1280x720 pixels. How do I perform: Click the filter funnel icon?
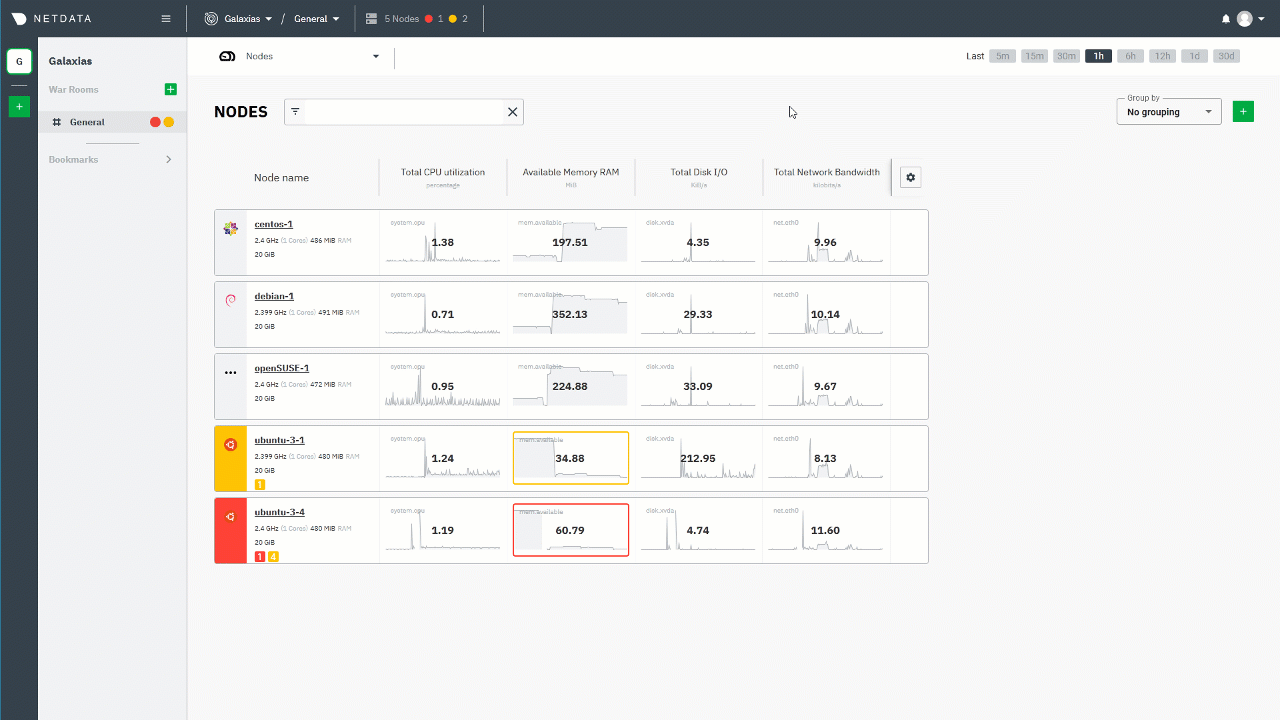click(x=295, y=112)
